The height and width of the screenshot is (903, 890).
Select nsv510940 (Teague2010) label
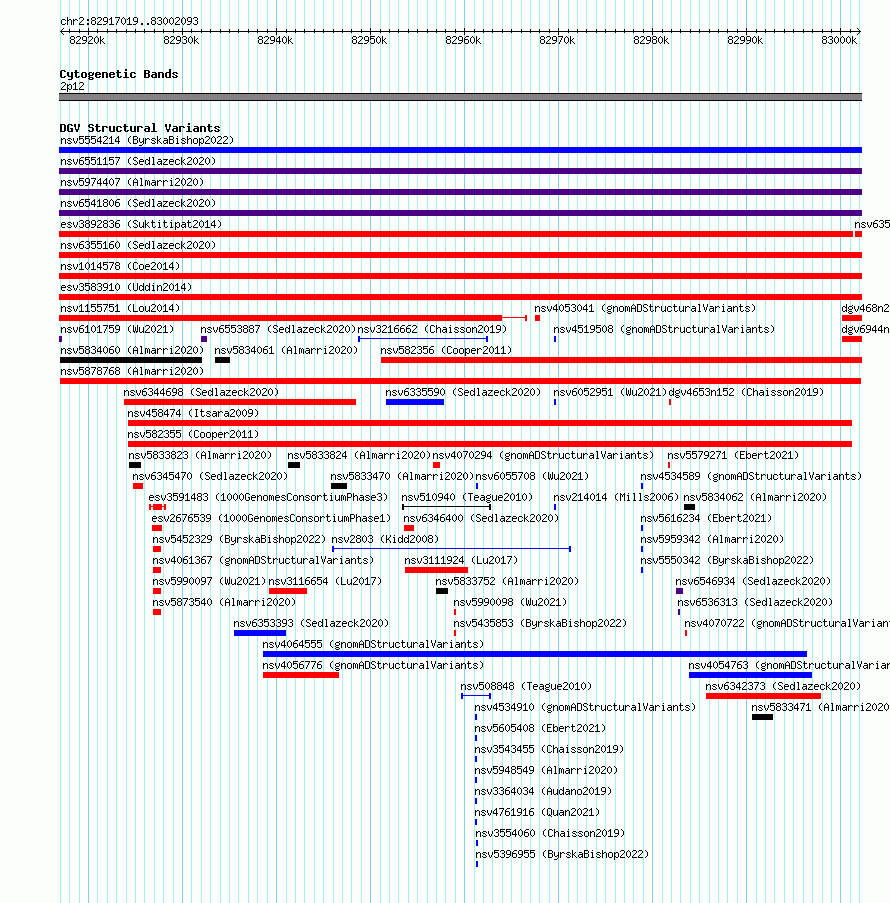pos(467,498)
